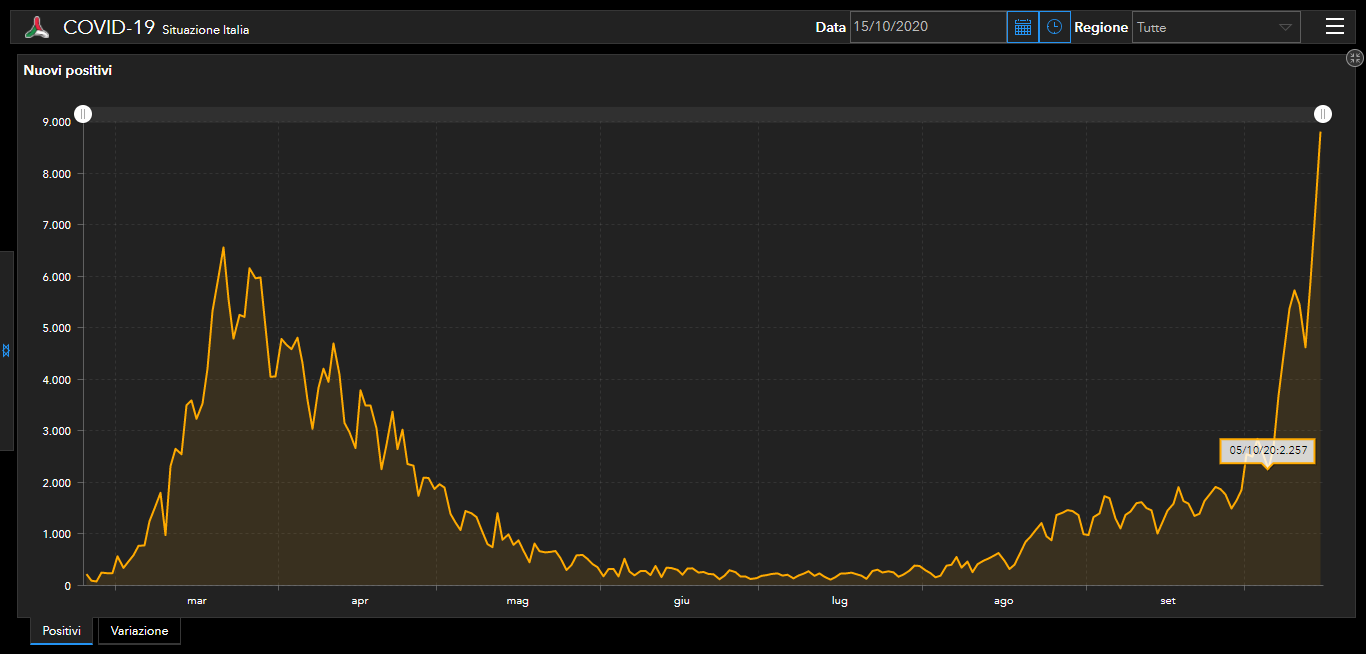
Task: Click the Italy dashboard logo
Action: point(37,28)
